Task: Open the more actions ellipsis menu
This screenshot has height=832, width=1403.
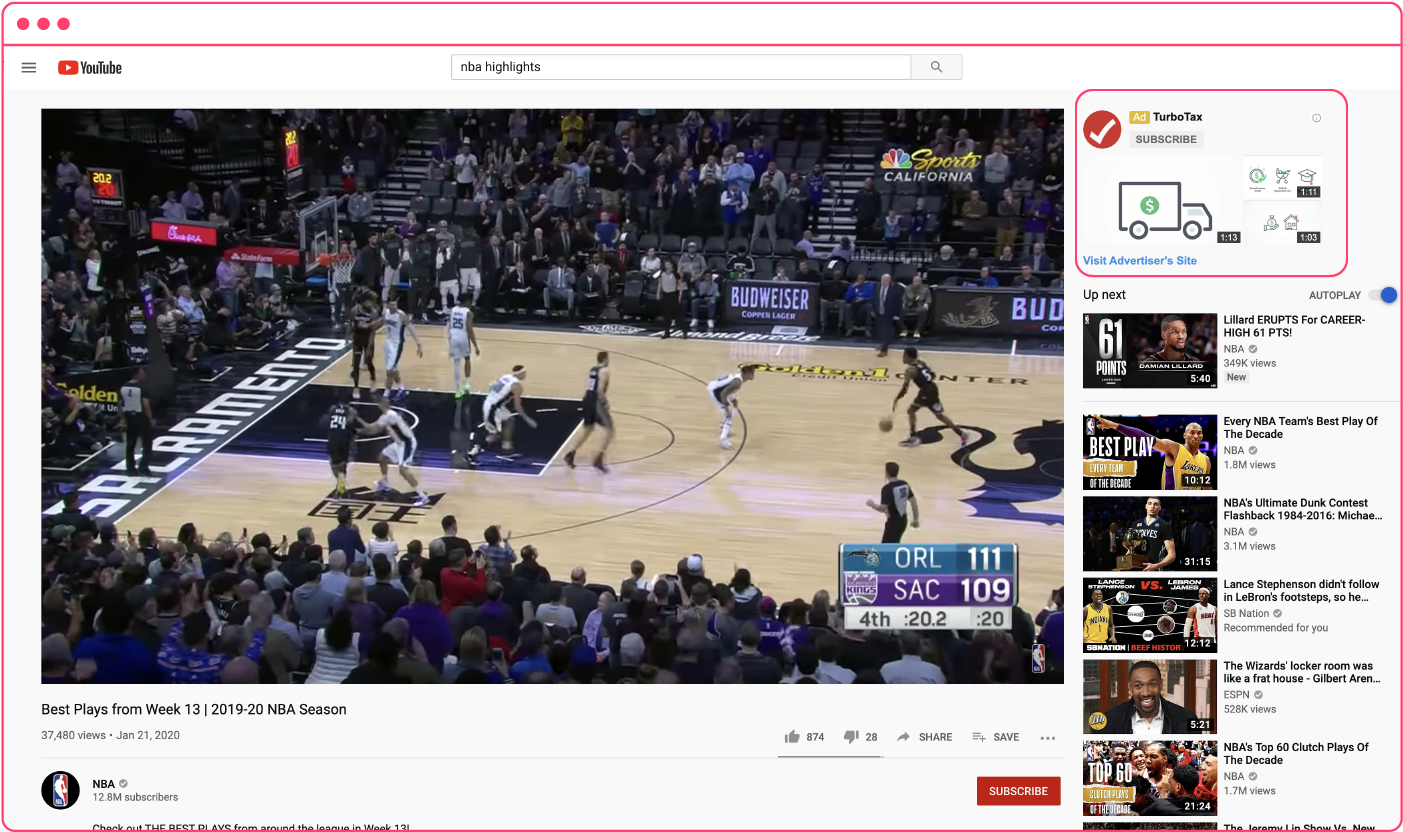Action: (x=1047, y=738)
